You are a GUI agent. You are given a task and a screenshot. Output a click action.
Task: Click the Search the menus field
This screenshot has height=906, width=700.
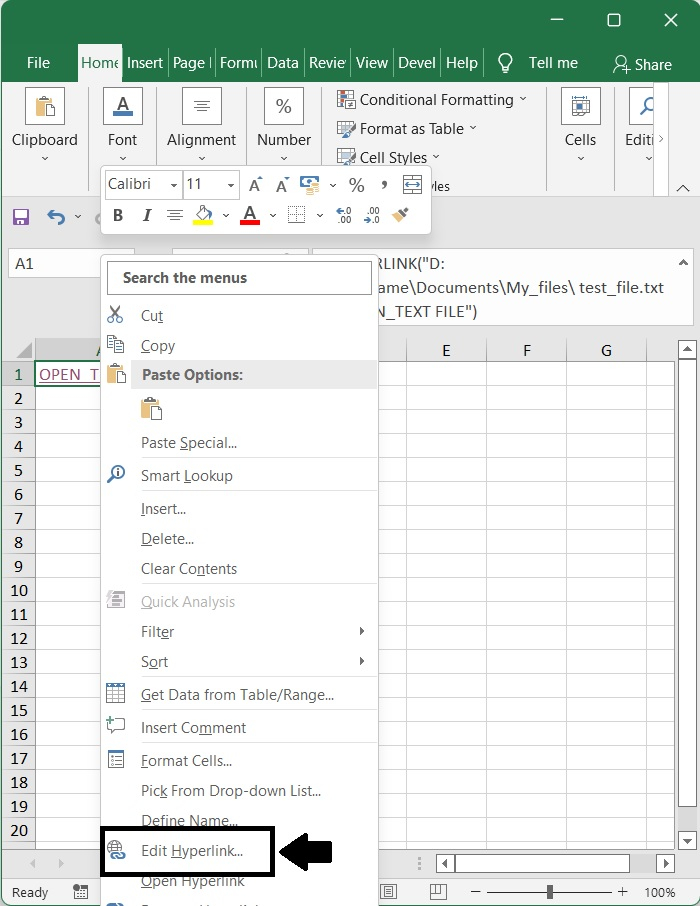239,278
